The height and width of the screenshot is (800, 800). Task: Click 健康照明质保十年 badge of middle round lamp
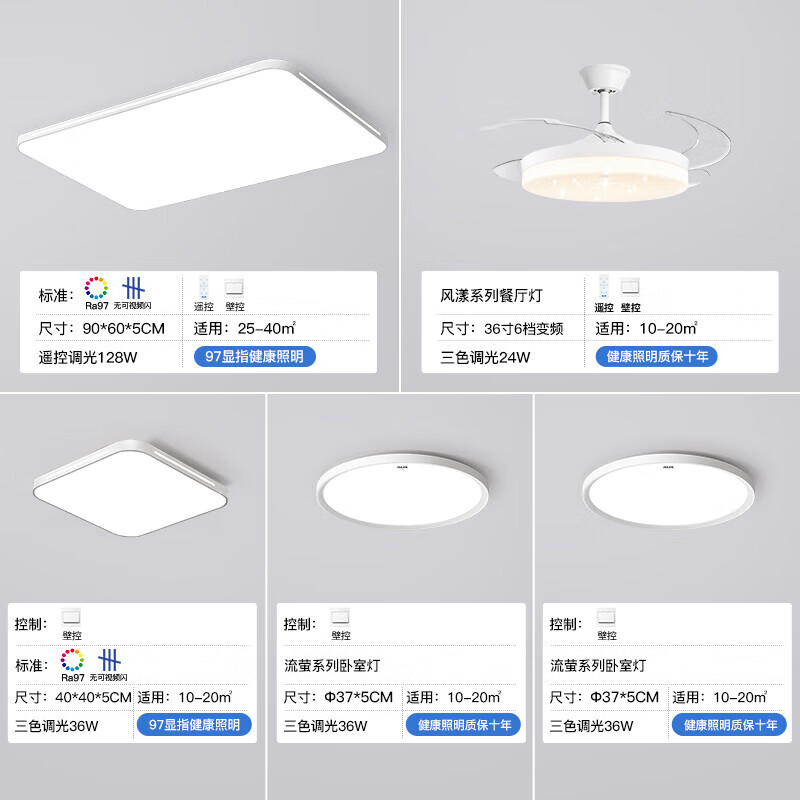463,725
